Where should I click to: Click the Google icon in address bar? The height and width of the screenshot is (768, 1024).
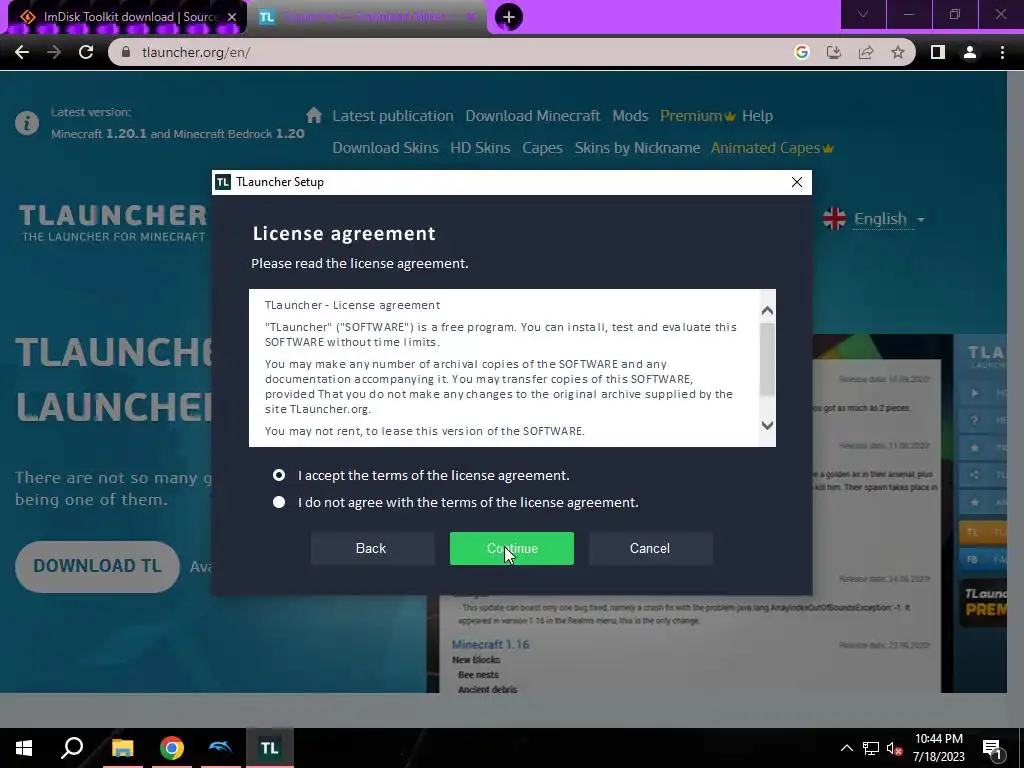click(802, 52)
